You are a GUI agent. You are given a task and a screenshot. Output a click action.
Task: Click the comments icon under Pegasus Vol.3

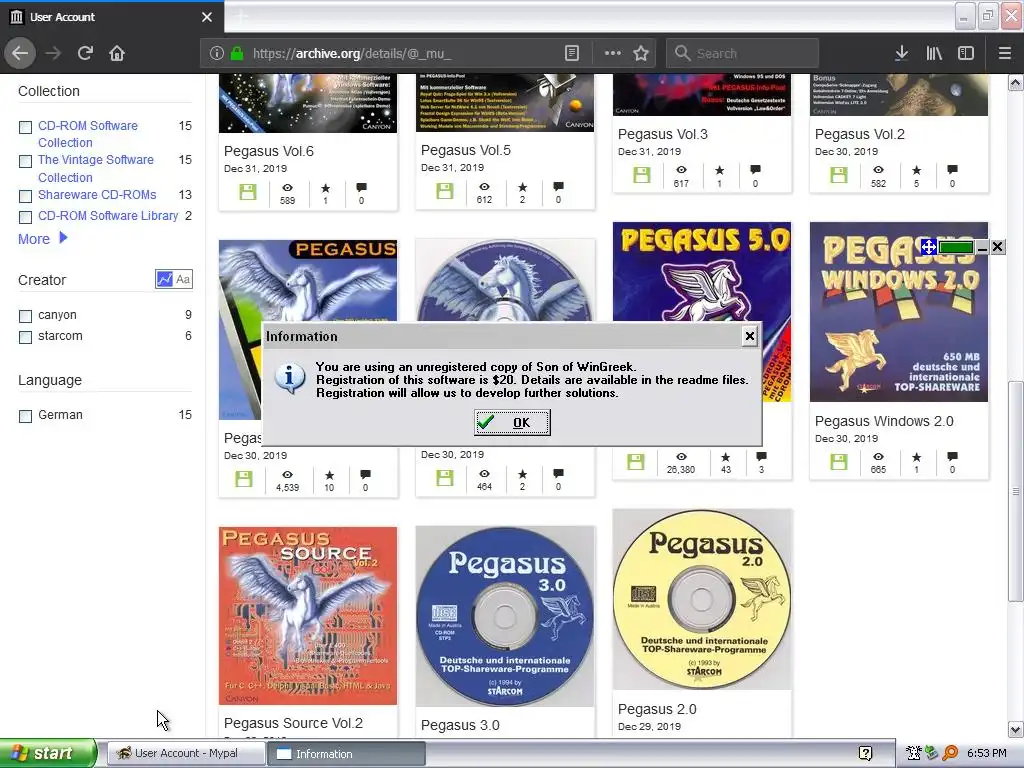(x=756, y=170)
